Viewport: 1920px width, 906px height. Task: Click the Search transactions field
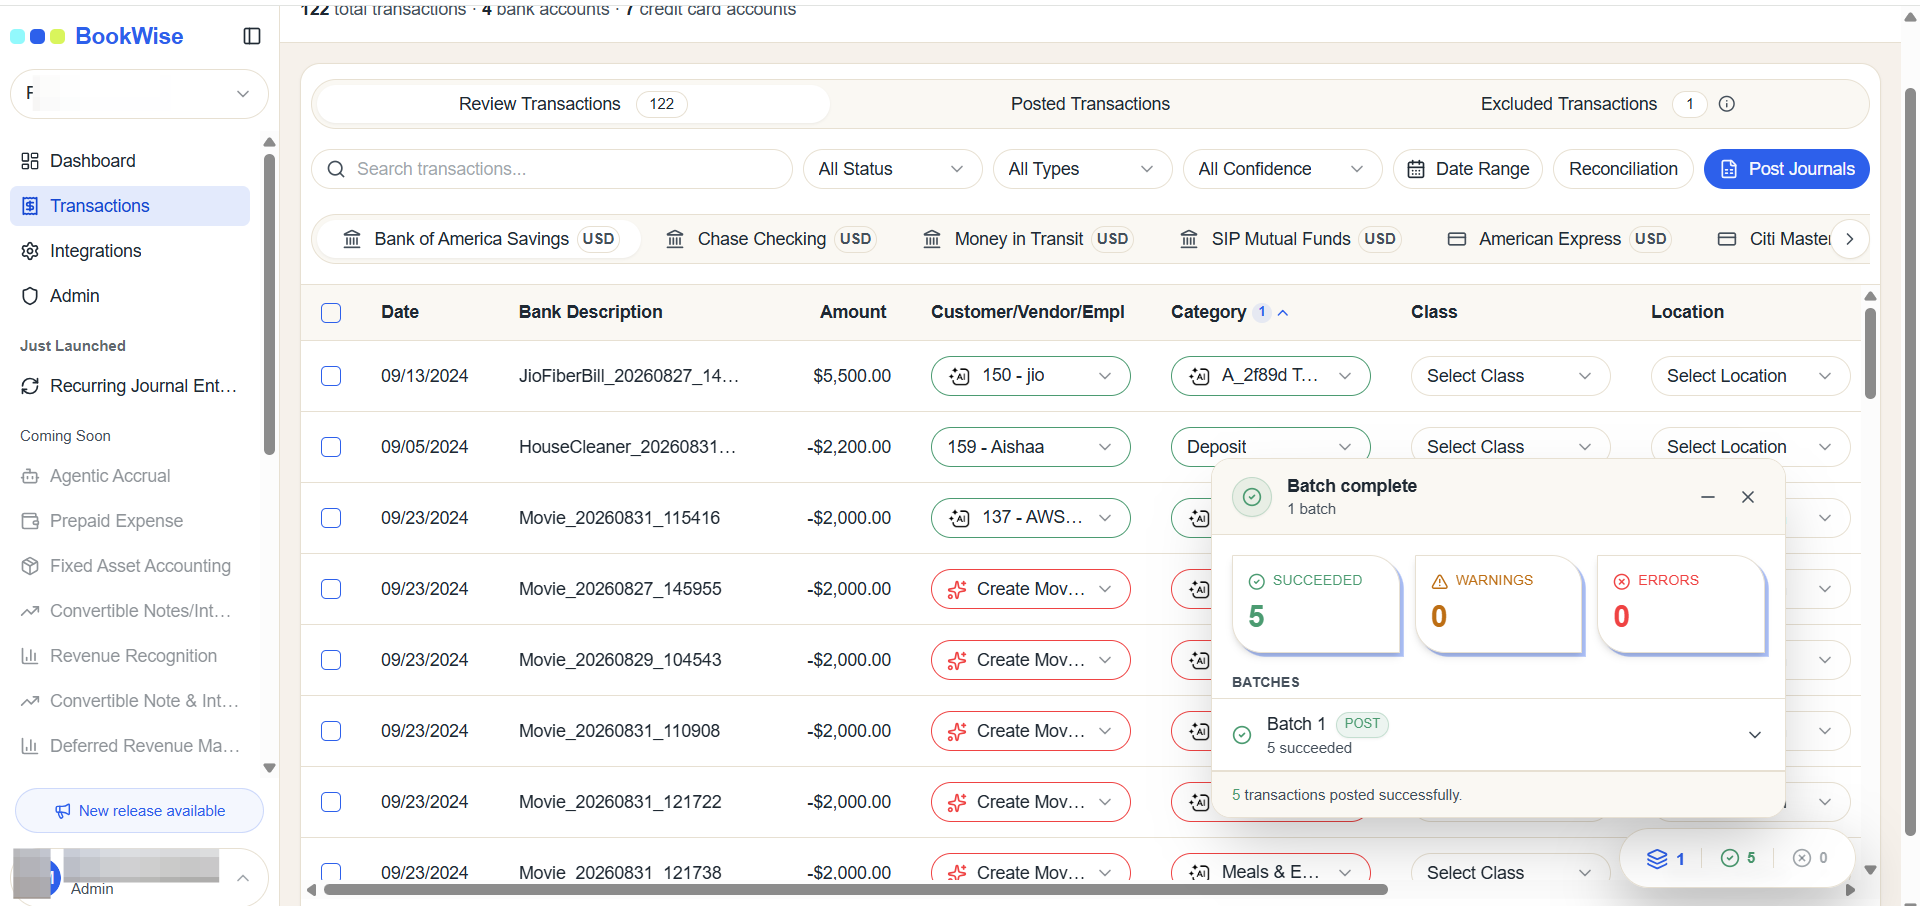552,169
